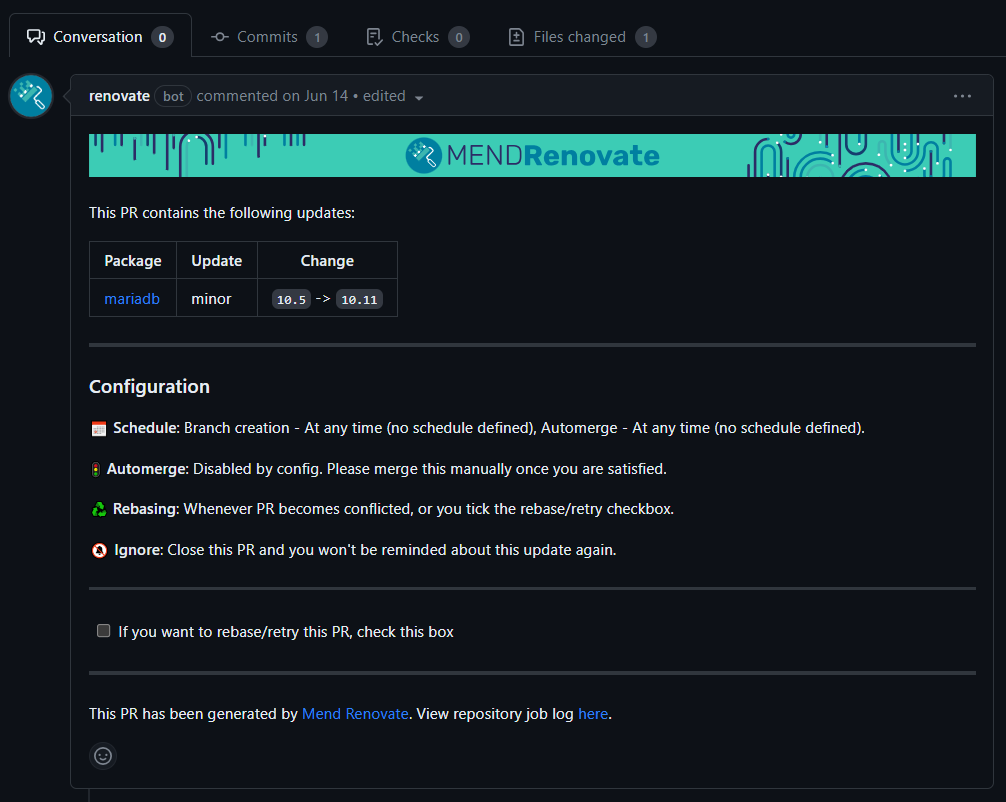This screenshot has width=1006, height=802.
Task: Switch to the Commits tab
Action: (267, 37)
